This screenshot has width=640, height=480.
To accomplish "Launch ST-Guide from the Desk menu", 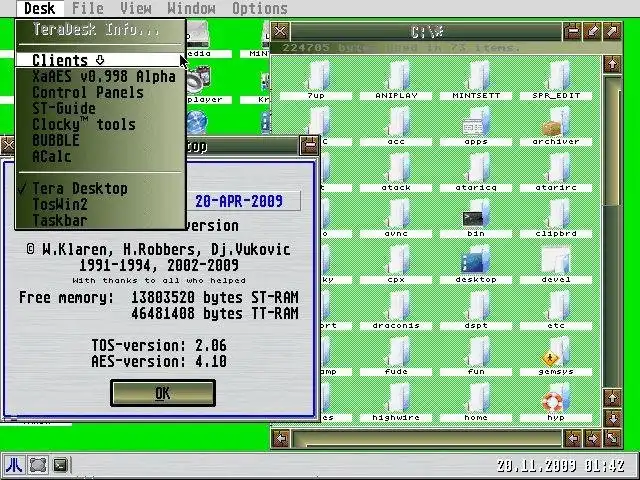I will point(100,108).
